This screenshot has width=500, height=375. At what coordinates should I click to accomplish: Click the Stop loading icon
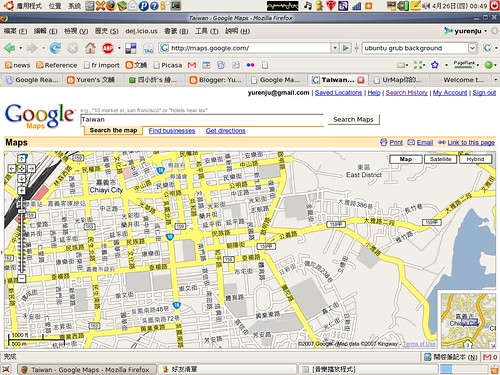72,48
